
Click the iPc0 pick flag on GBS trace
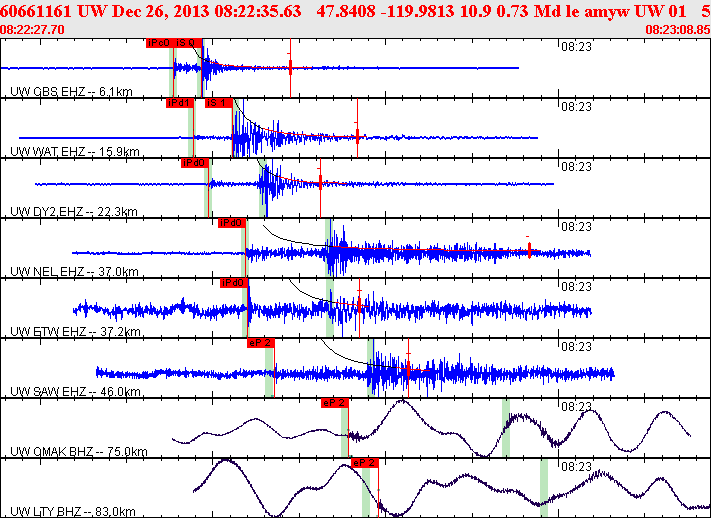(160, 43)
